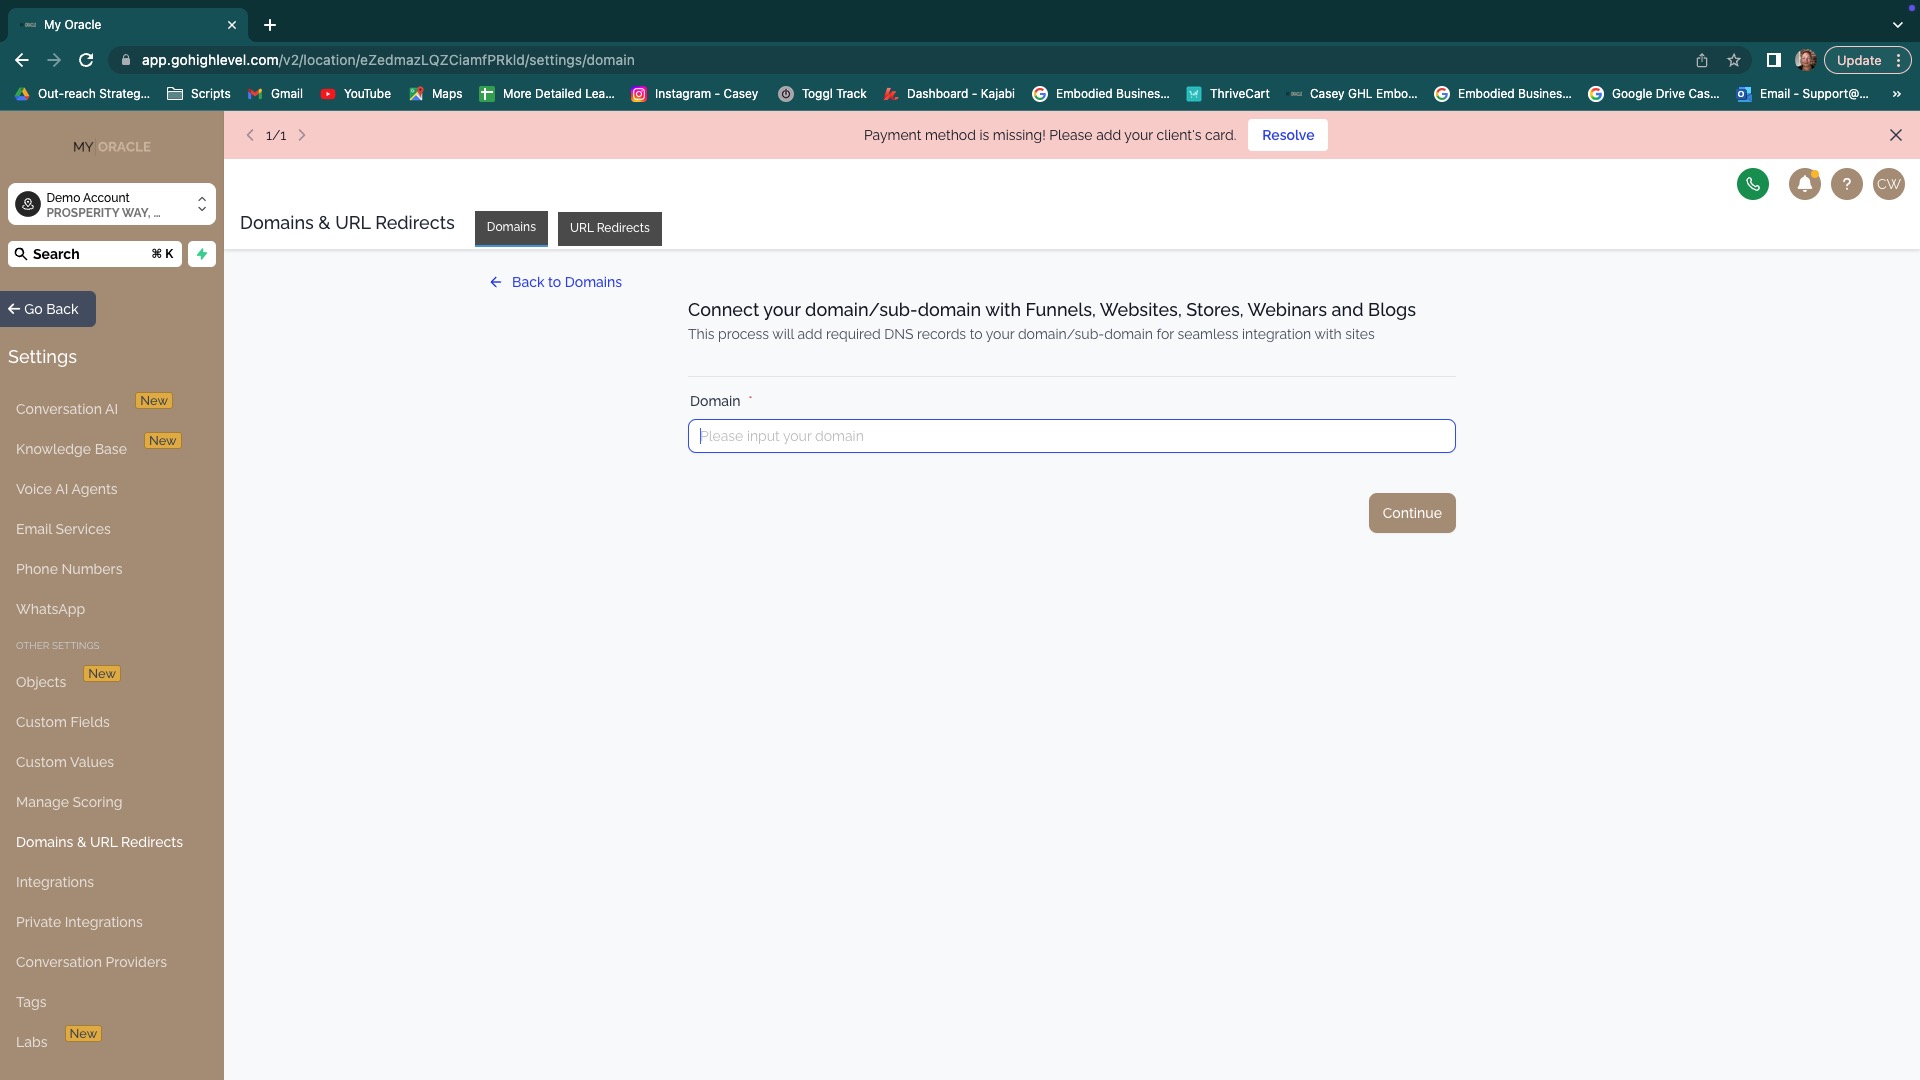Click the green lightning quick actions icon
Image resolution: width=1920 pixels, height=1080 pixels.
tap(202, 254)
